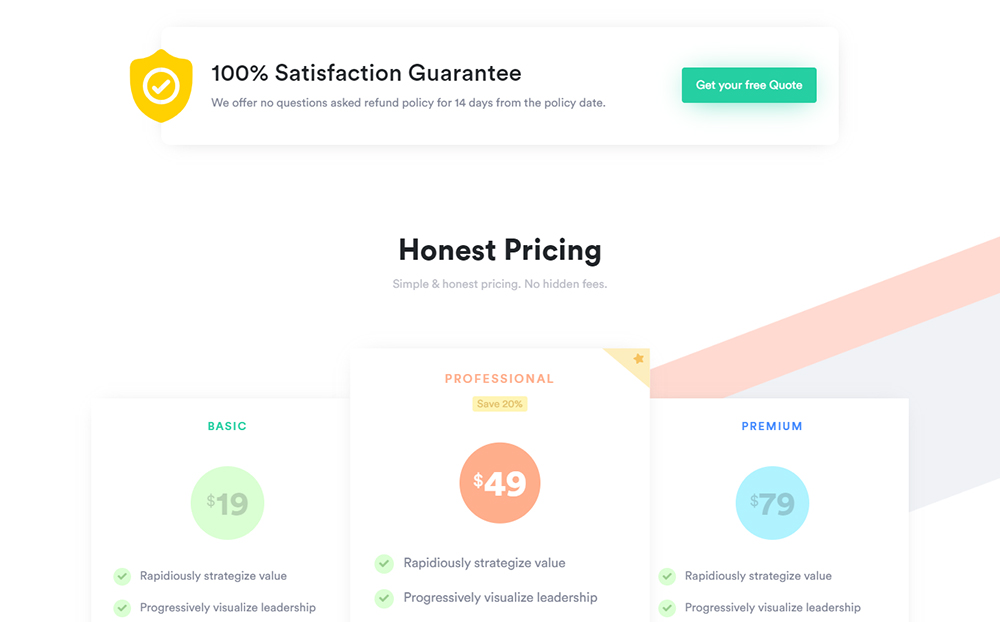The height and width of the screenshot is (622, 1000).
Task: Click the $79 Premium price circle
Action: tap(772, 503)
